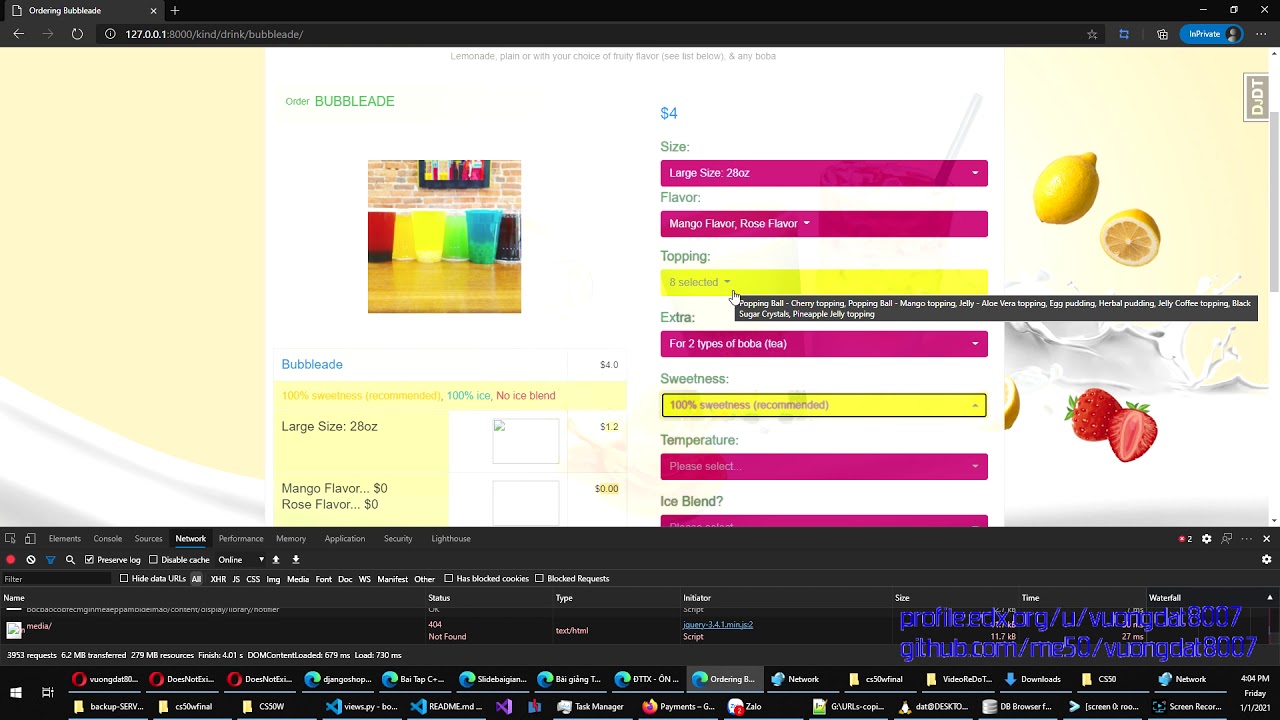Toggle device emulation icon in DevTools

[x=30, y=538]
